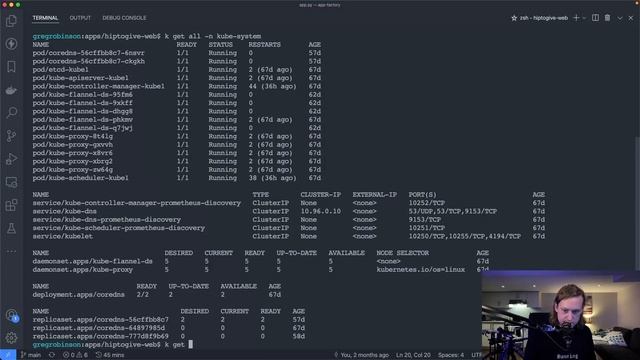Open Remote Explorer monitor icon
640x360 pixels.
[11, 182]
